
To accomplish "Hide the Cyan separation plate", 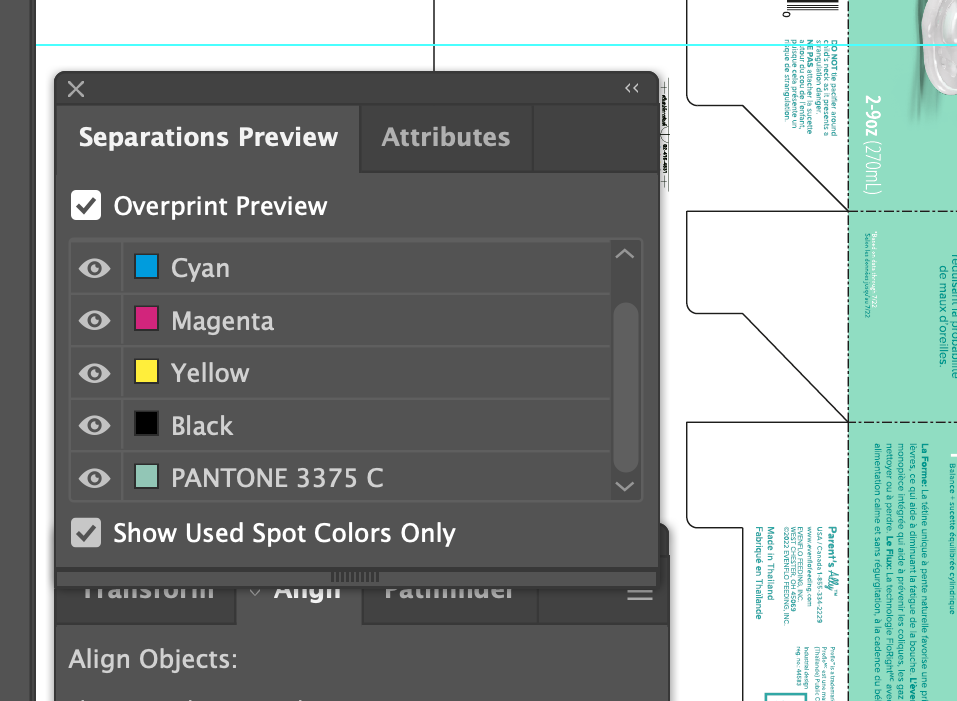I will coord(94,267).
